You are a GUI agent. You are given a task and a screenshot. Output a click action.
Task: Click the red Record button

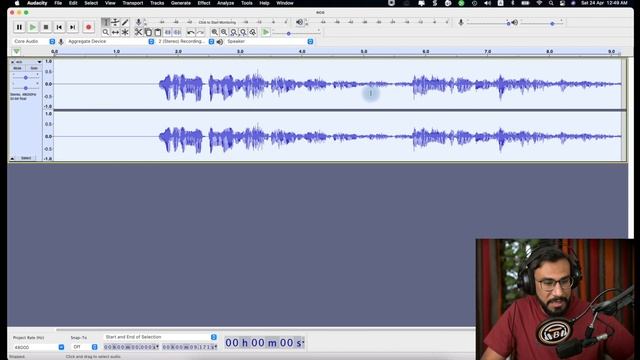tap(89, 27)
